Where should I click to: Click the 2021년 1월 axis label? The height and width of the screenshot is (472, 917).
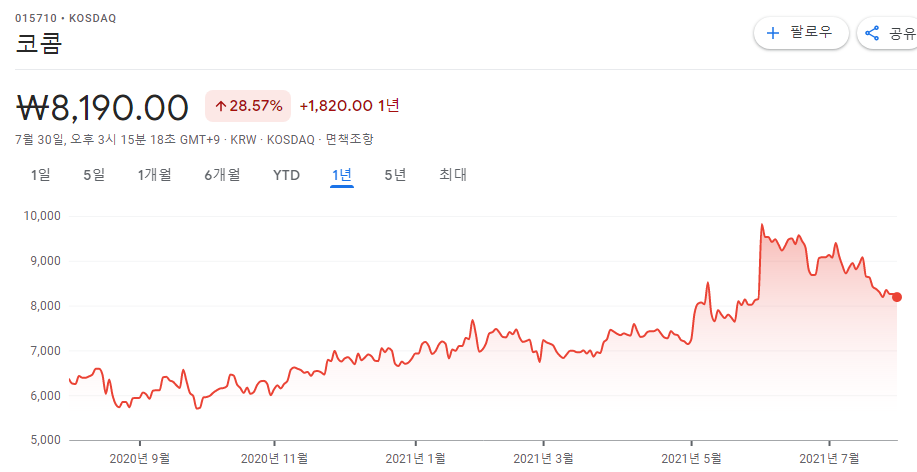[x=416, y=458]
